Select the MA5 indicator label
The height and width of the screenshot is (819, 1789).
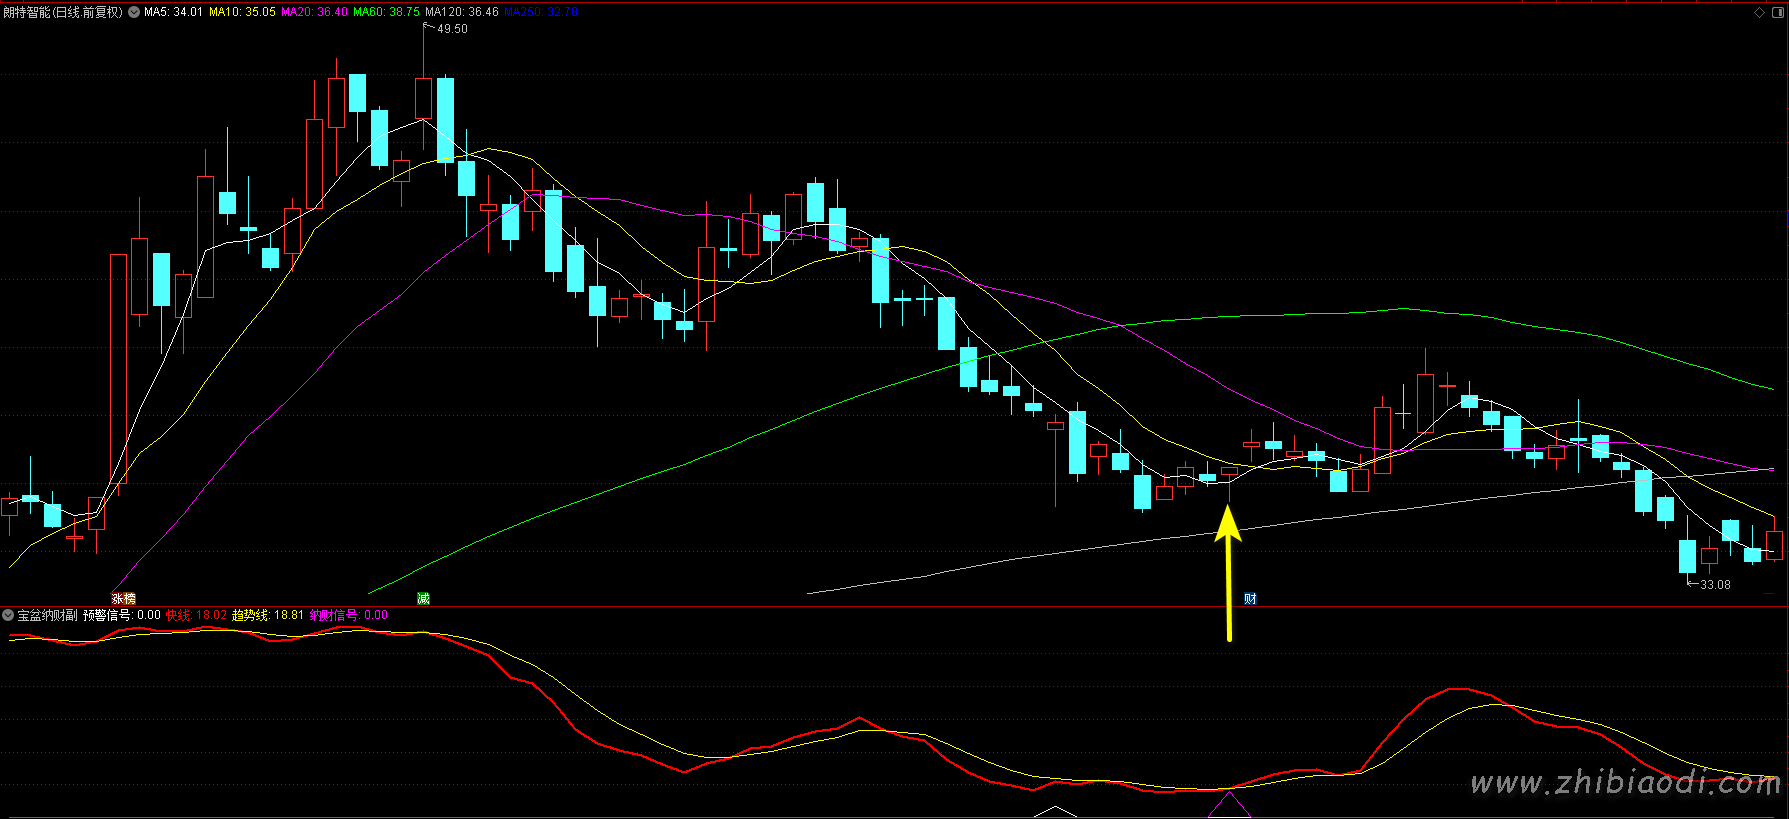[x=173, y=12]
